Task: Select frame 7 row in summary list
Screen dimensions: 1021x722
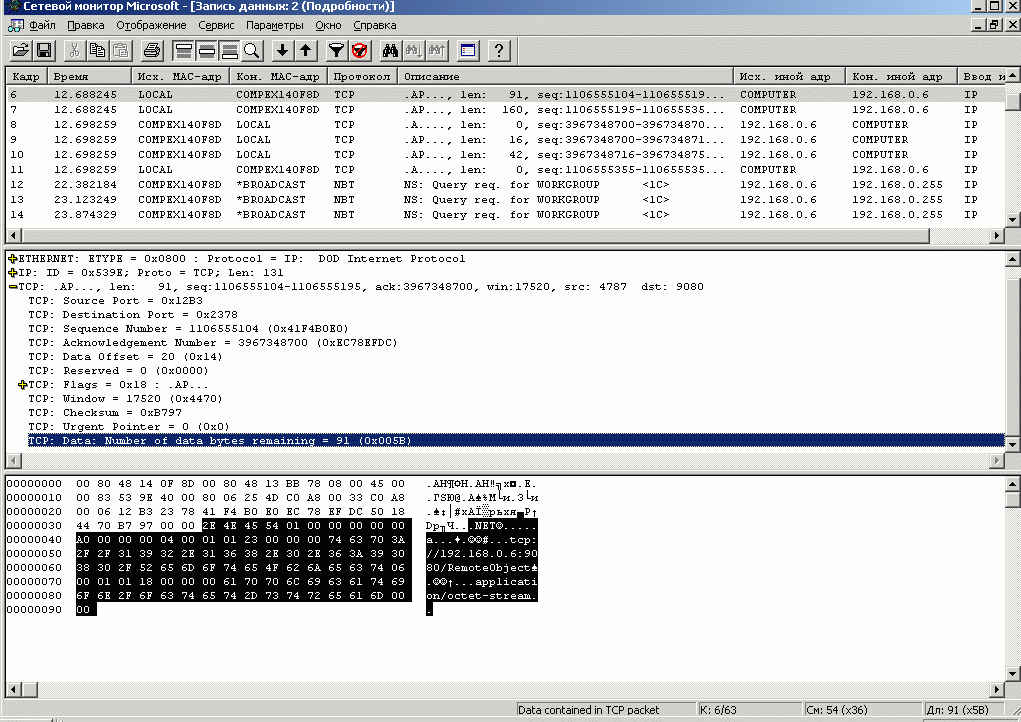Action: (x=505, y=109)
